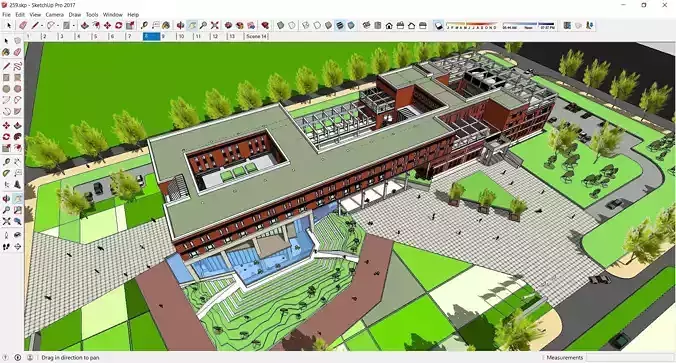Activate the Section Plane tool in left palette

(x=17, y=247)
